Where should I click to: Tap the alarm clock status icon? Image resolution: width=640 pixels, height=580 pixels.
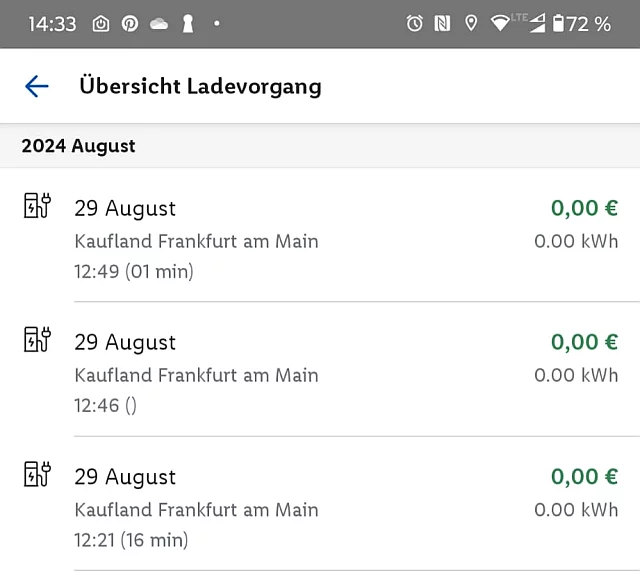[414, 23]
